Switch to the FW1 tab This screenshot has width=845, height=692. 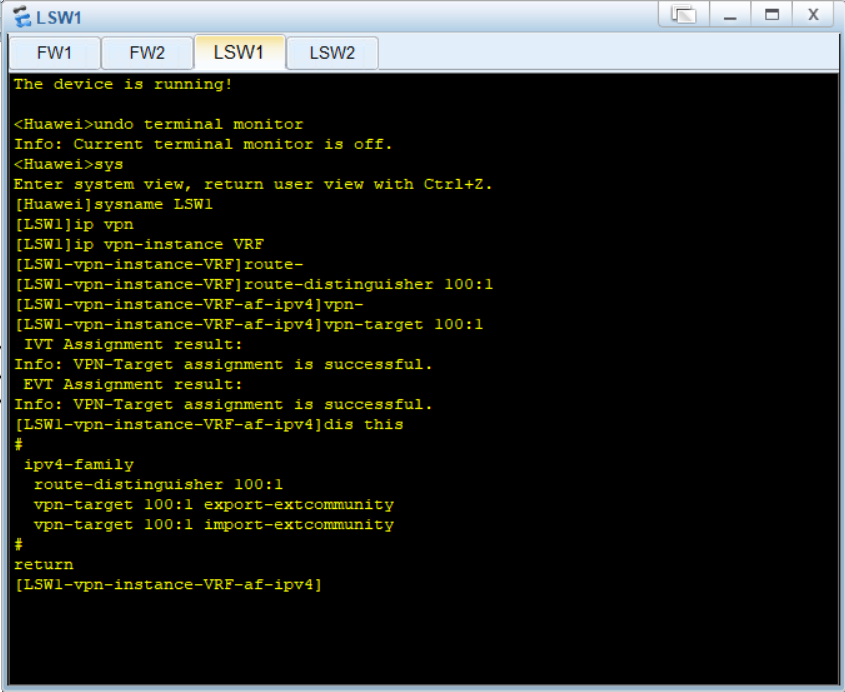pyautogui.click(x=54, y=53)
